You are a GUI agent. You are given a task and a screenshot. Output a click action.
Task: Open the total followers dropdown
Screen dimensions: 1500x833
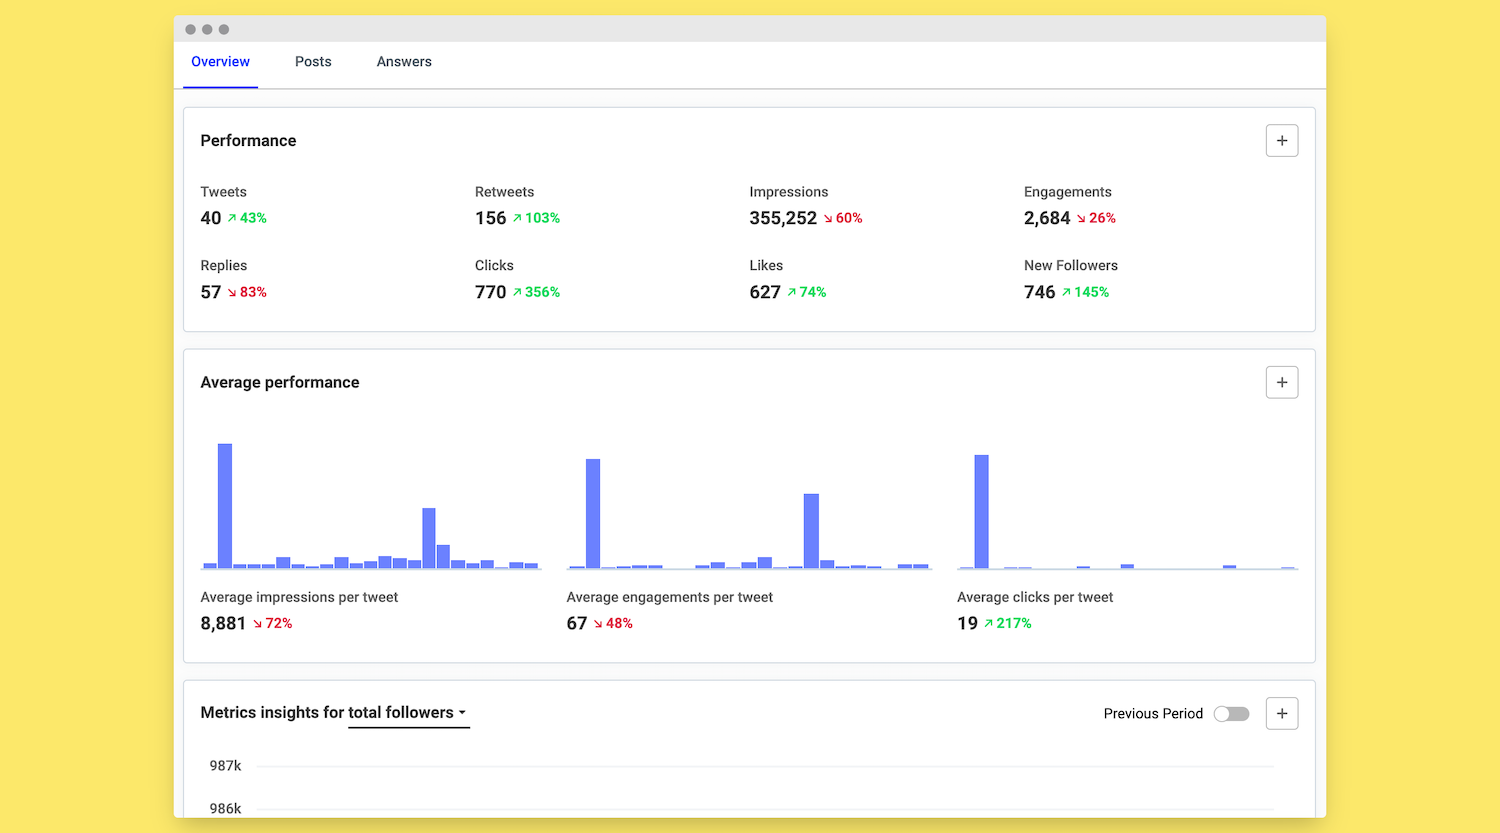[409, 712]
